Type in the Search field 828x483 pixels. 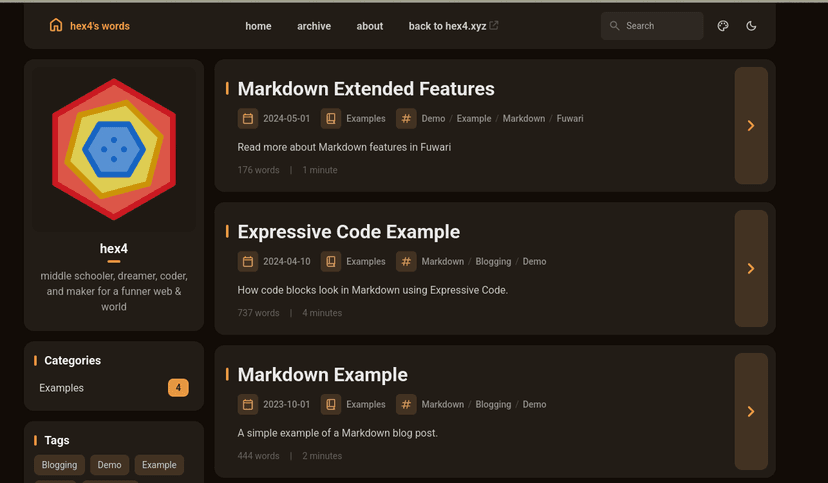pyautogui.click(x=660, y=26)
